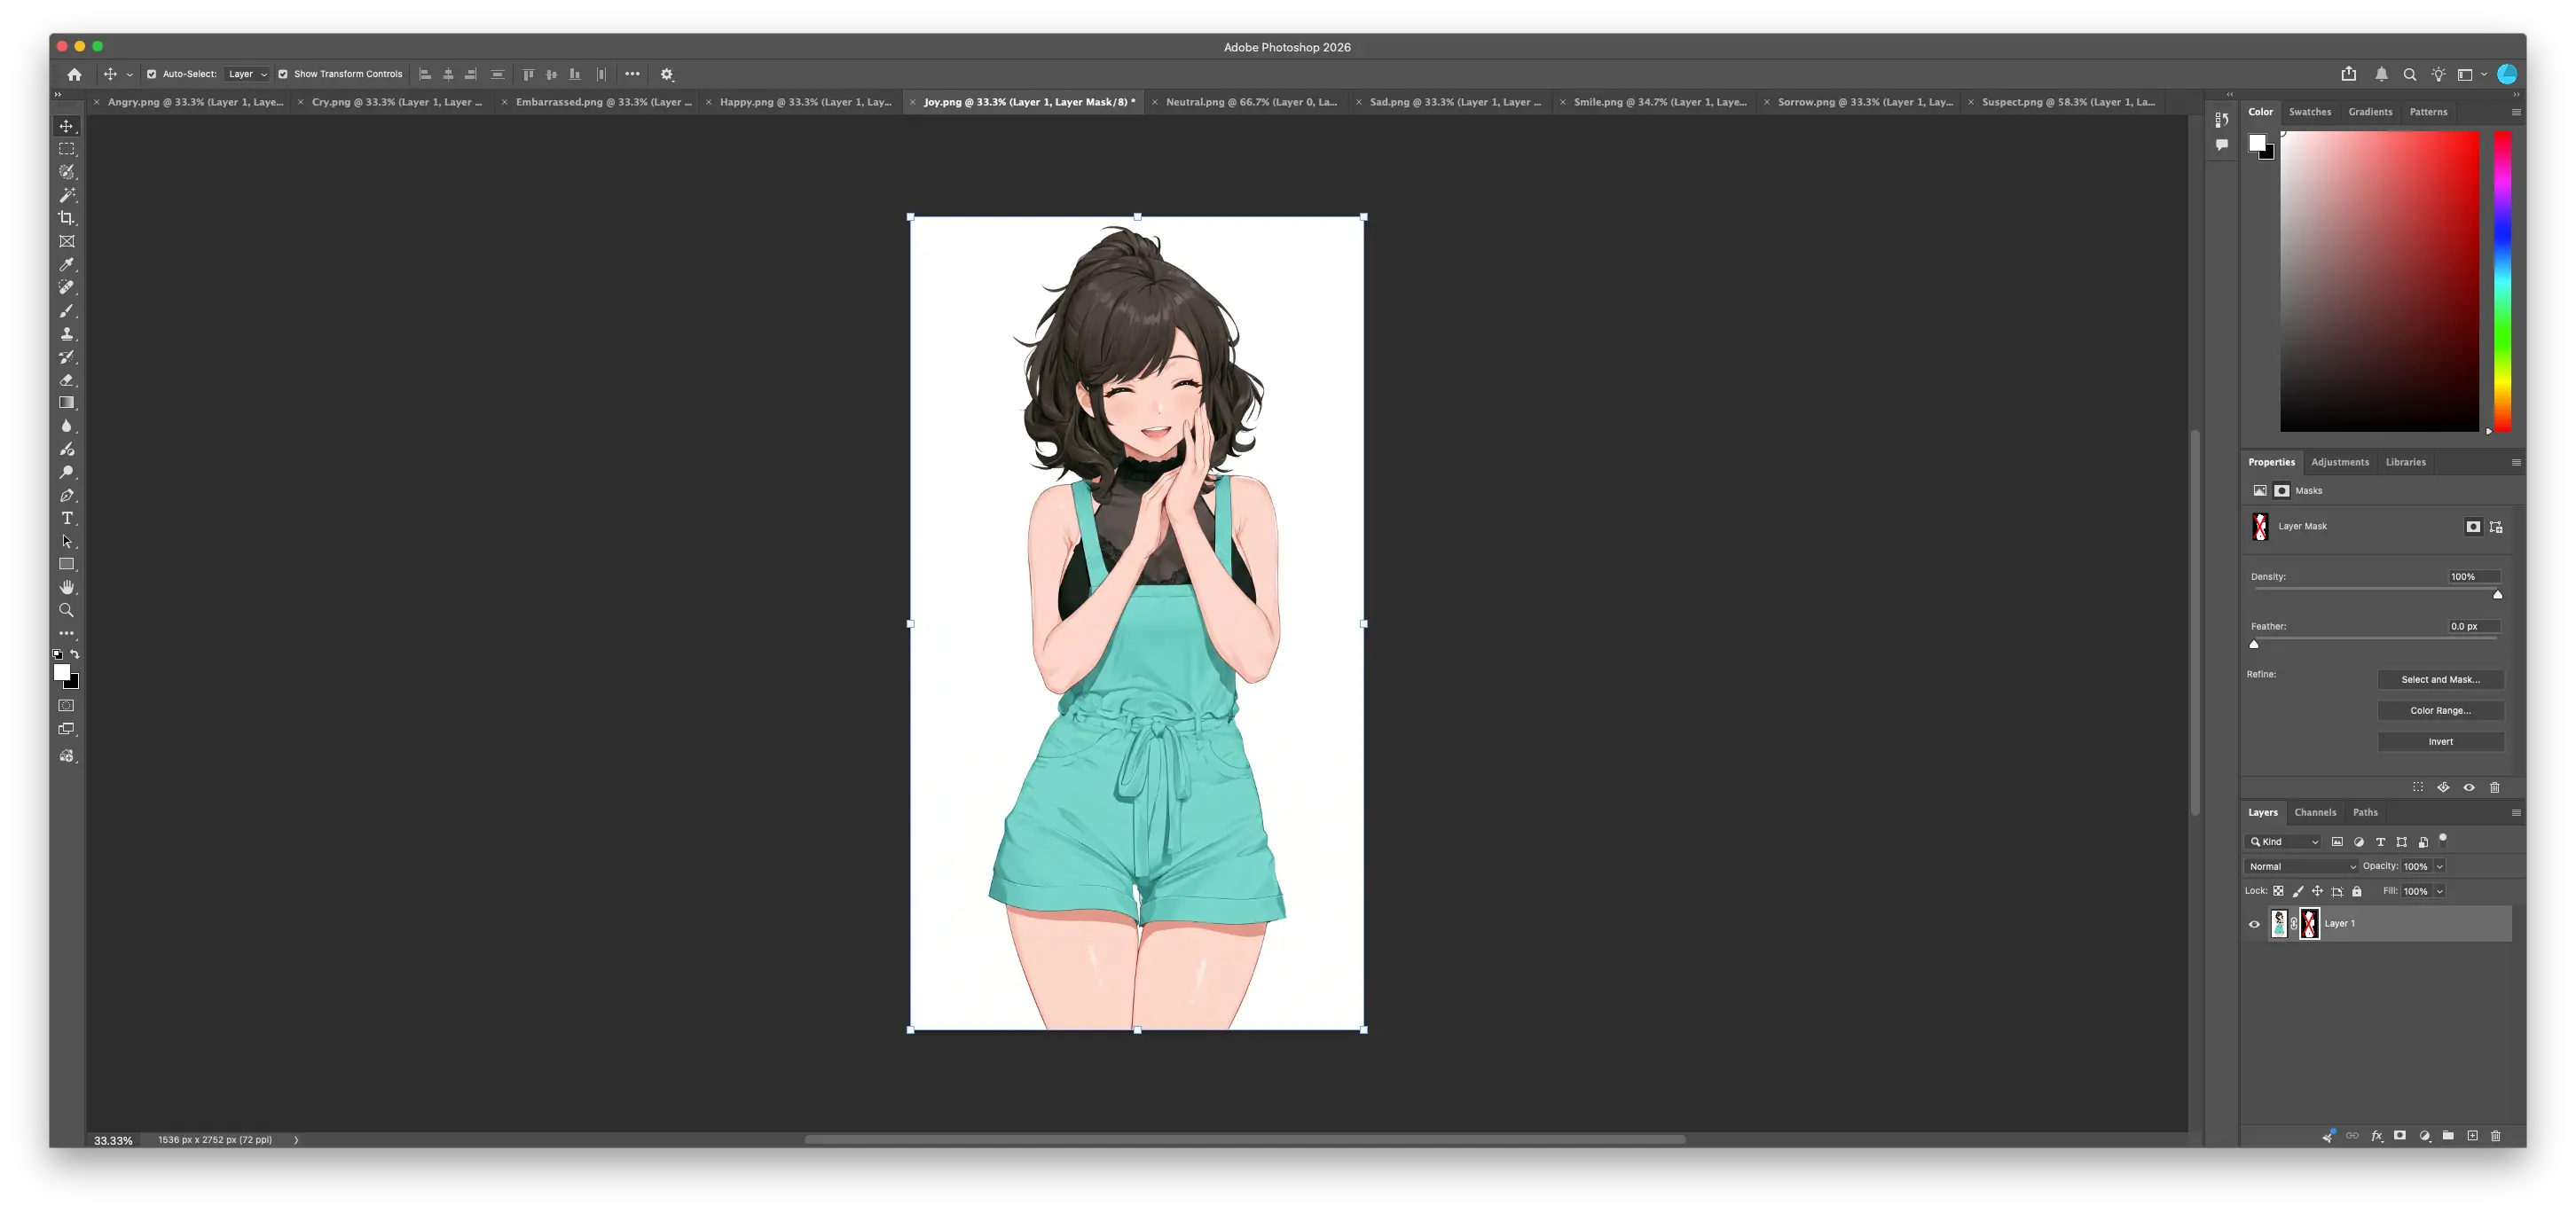This screenshot has height=1213, width=2576.
Task: Open the Share icon in top bar
Action: click(2348, 74)
